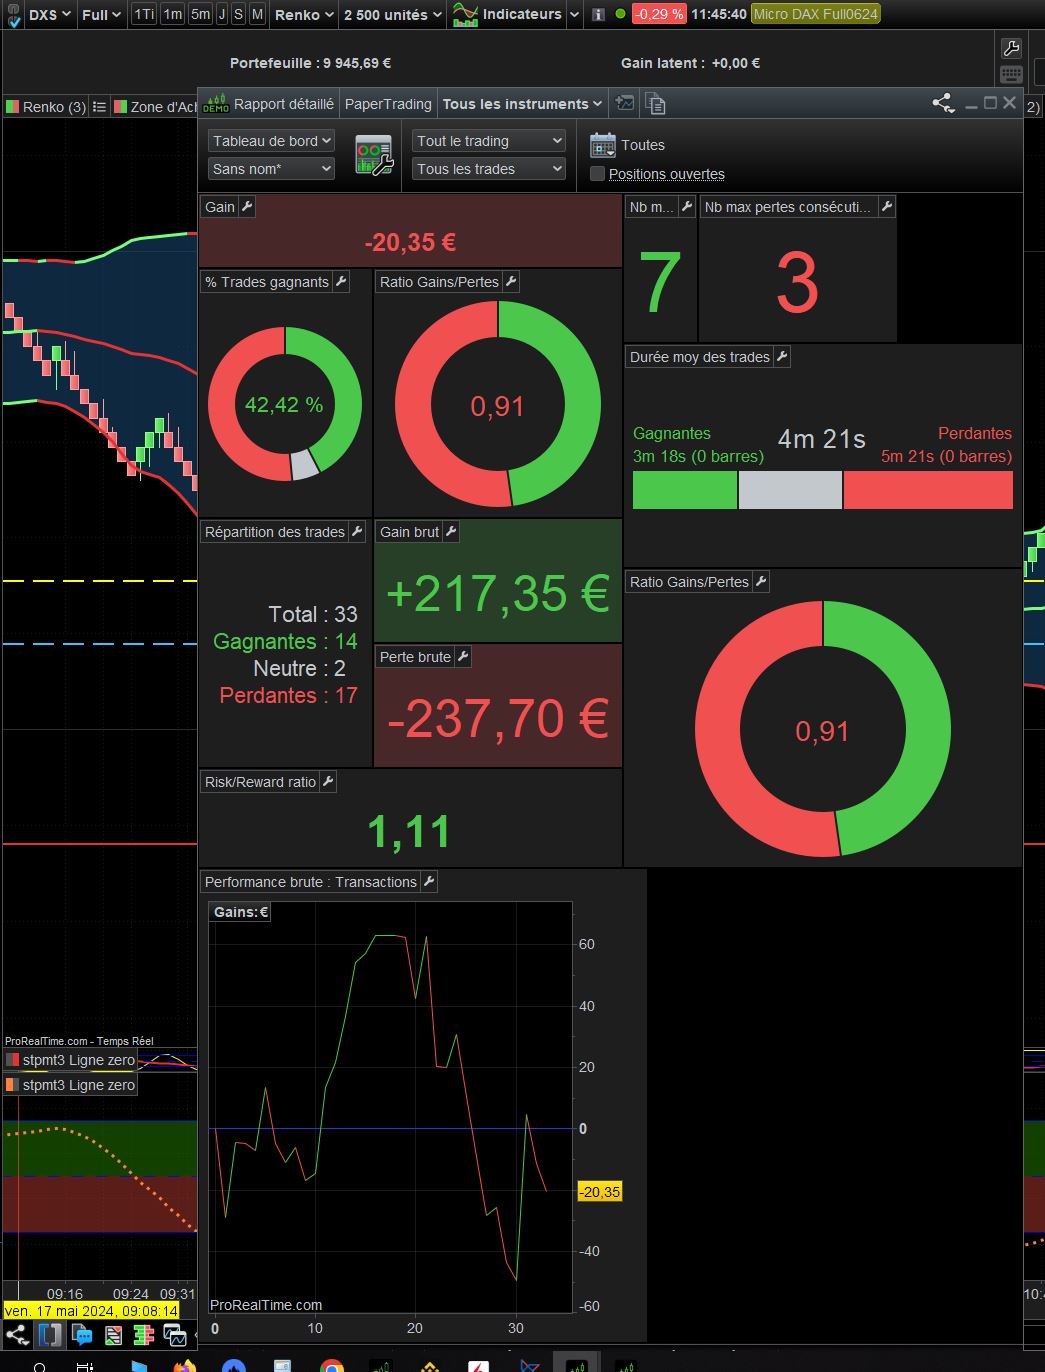Click the share icon in bottom chart toolbar
1045x1372 pixels.
pos(16,1335)
